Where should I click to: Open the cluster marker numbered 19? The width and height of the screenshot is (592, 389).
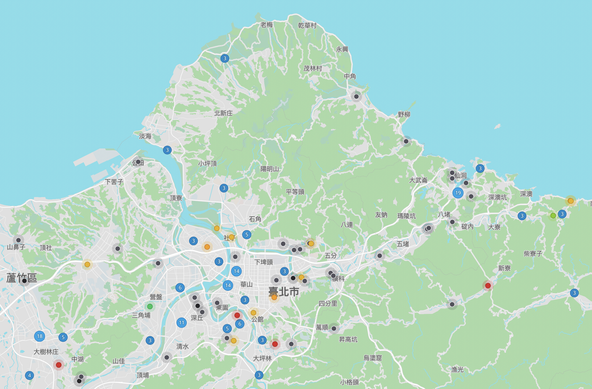click(x=458, y=193)
